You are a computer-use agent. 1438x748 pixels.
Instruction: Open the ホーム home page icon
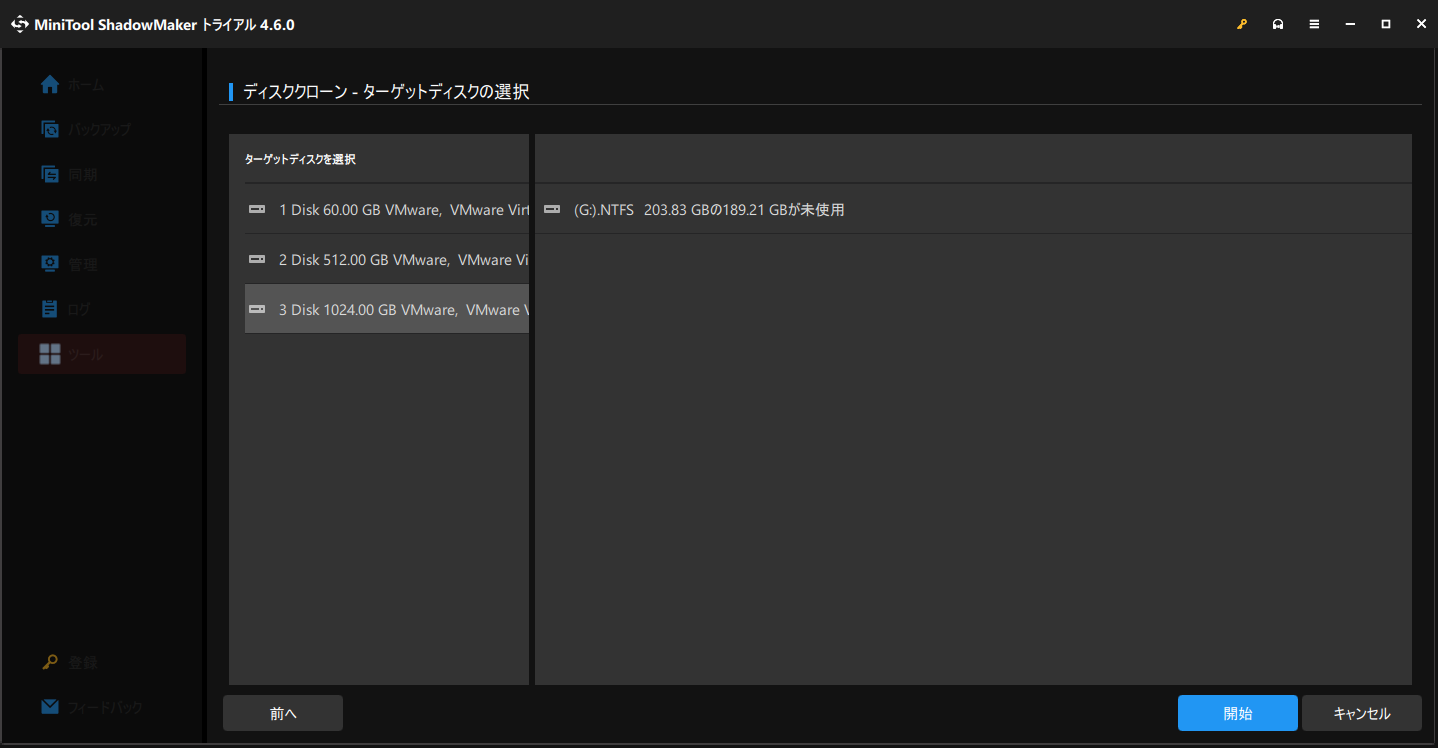click(x=50, y=85)
